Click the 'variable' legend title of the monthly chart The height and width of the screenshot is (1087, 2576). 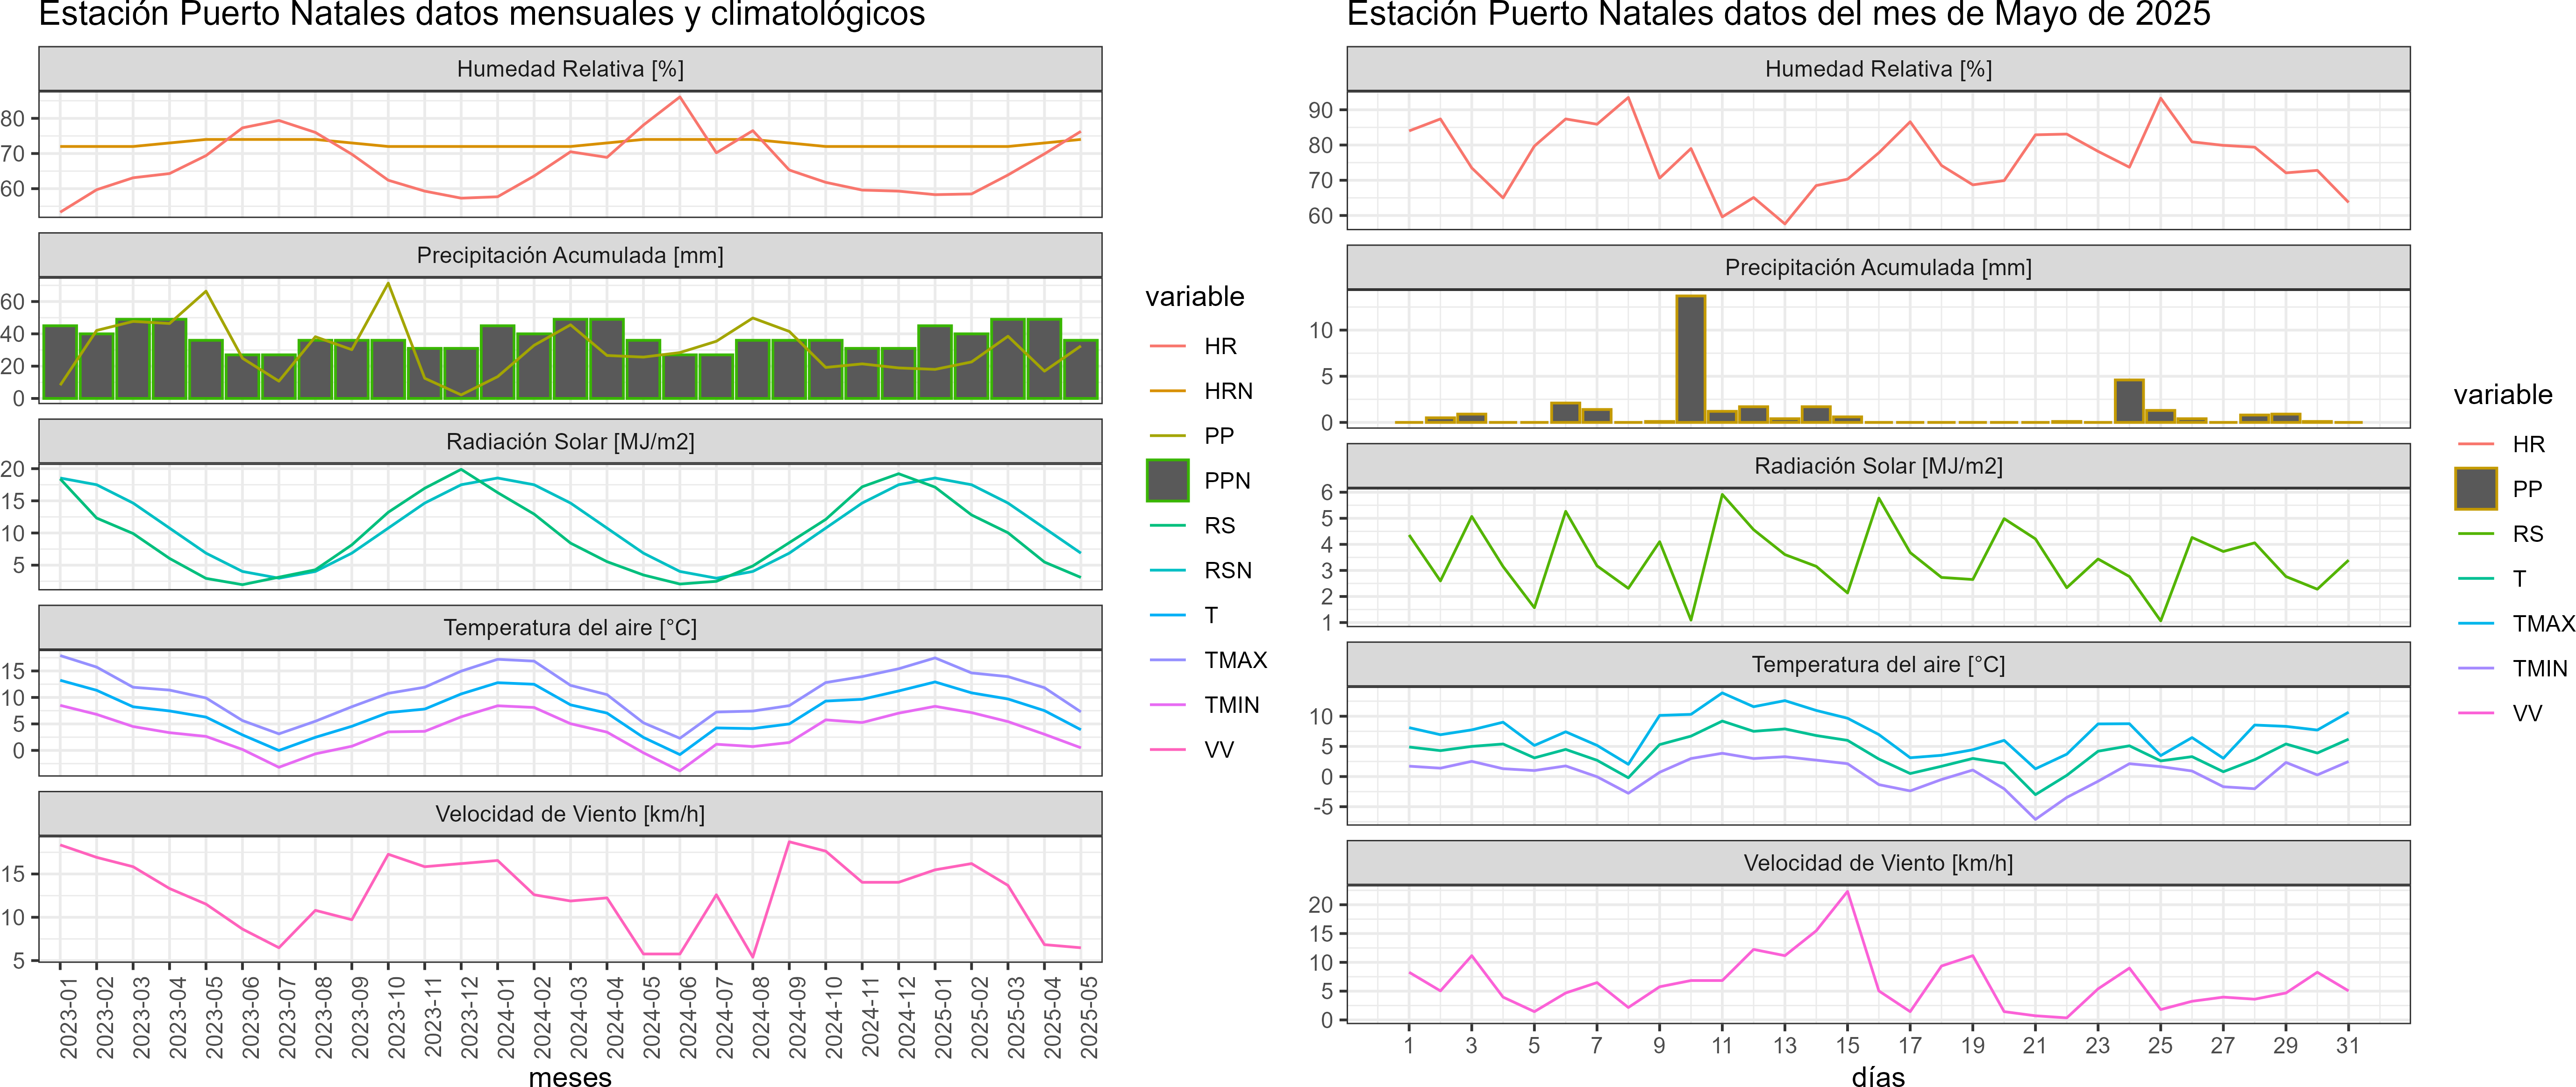(x=1194, y=297)
